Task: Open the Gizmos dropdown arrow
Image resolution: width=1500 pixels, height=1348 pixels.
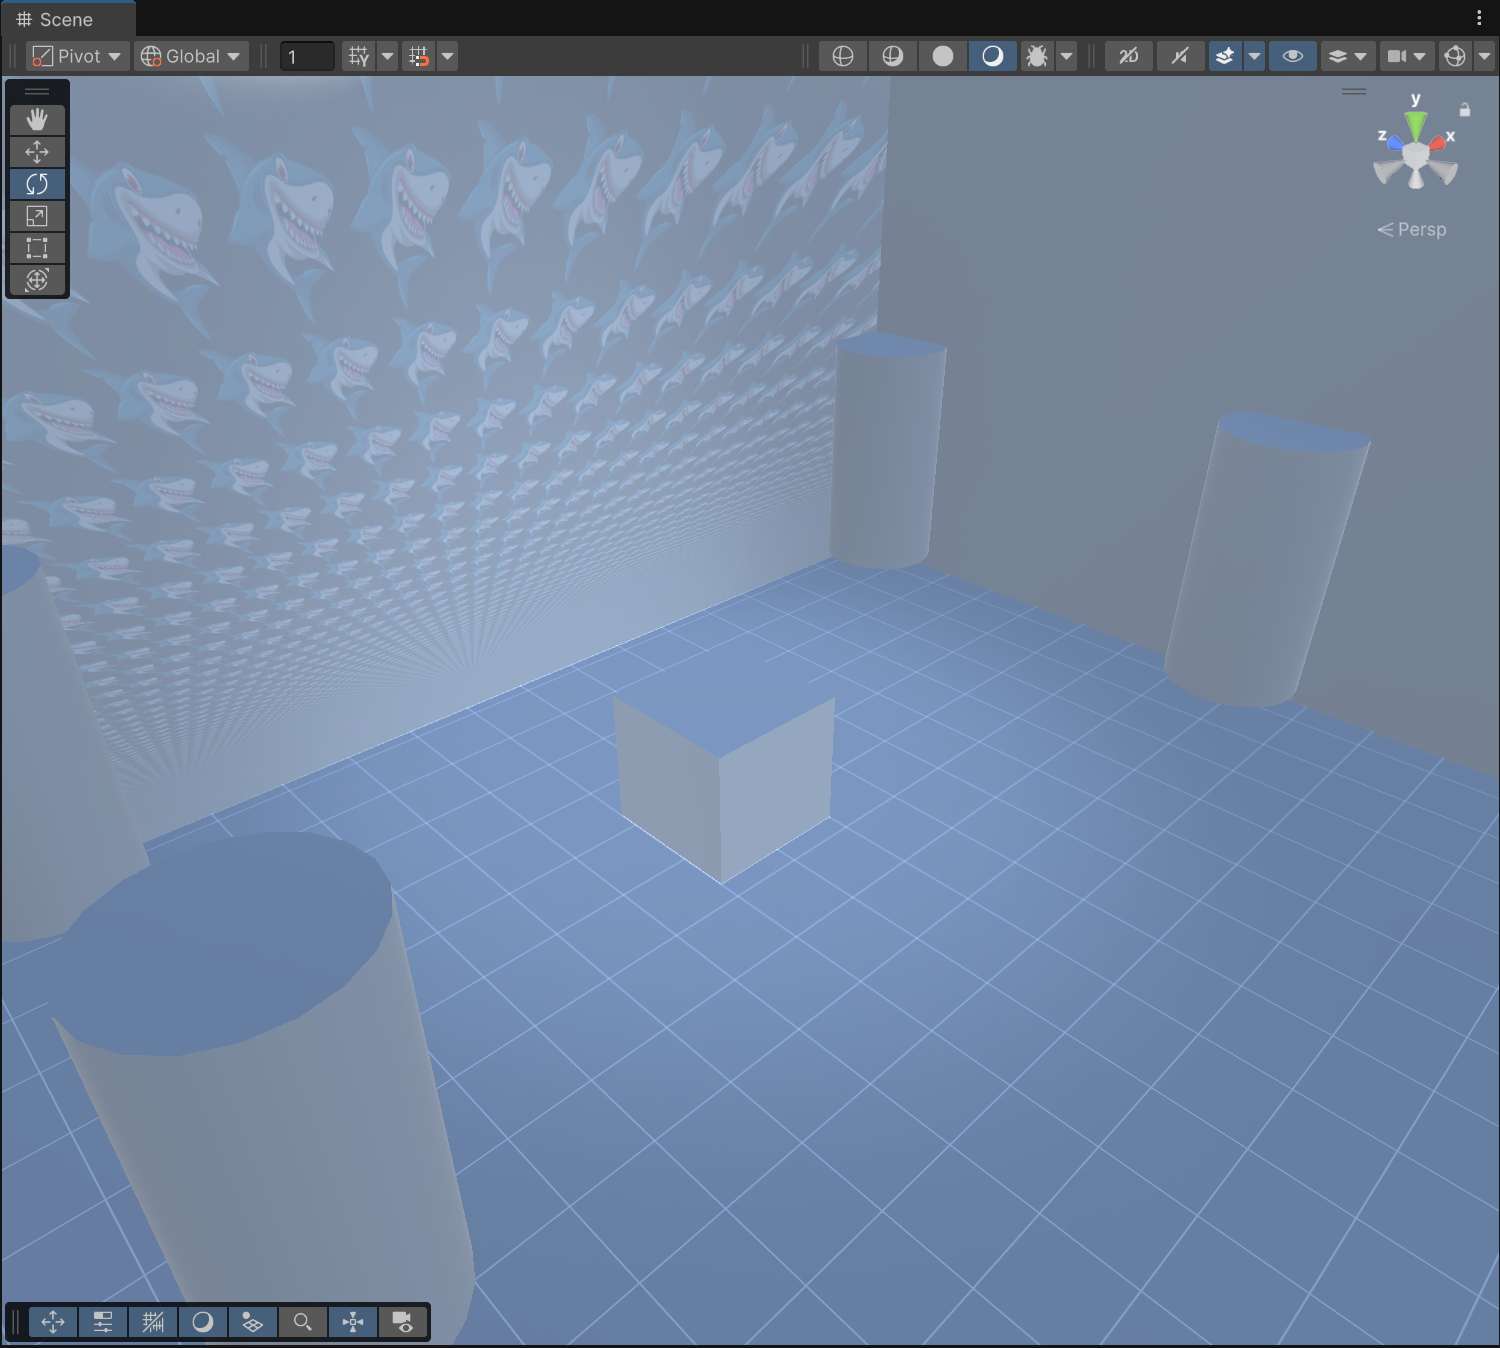Action: point(1484,56)
